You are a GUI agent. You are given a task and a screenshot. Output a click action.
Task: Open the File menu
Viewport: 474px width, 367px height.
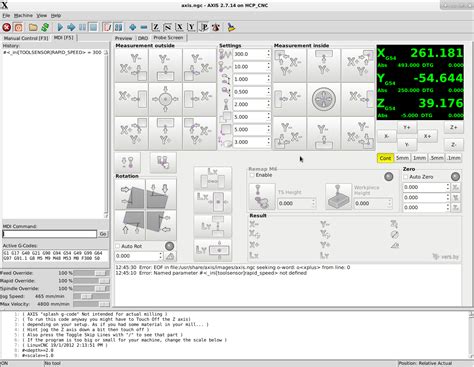[6, 16]
